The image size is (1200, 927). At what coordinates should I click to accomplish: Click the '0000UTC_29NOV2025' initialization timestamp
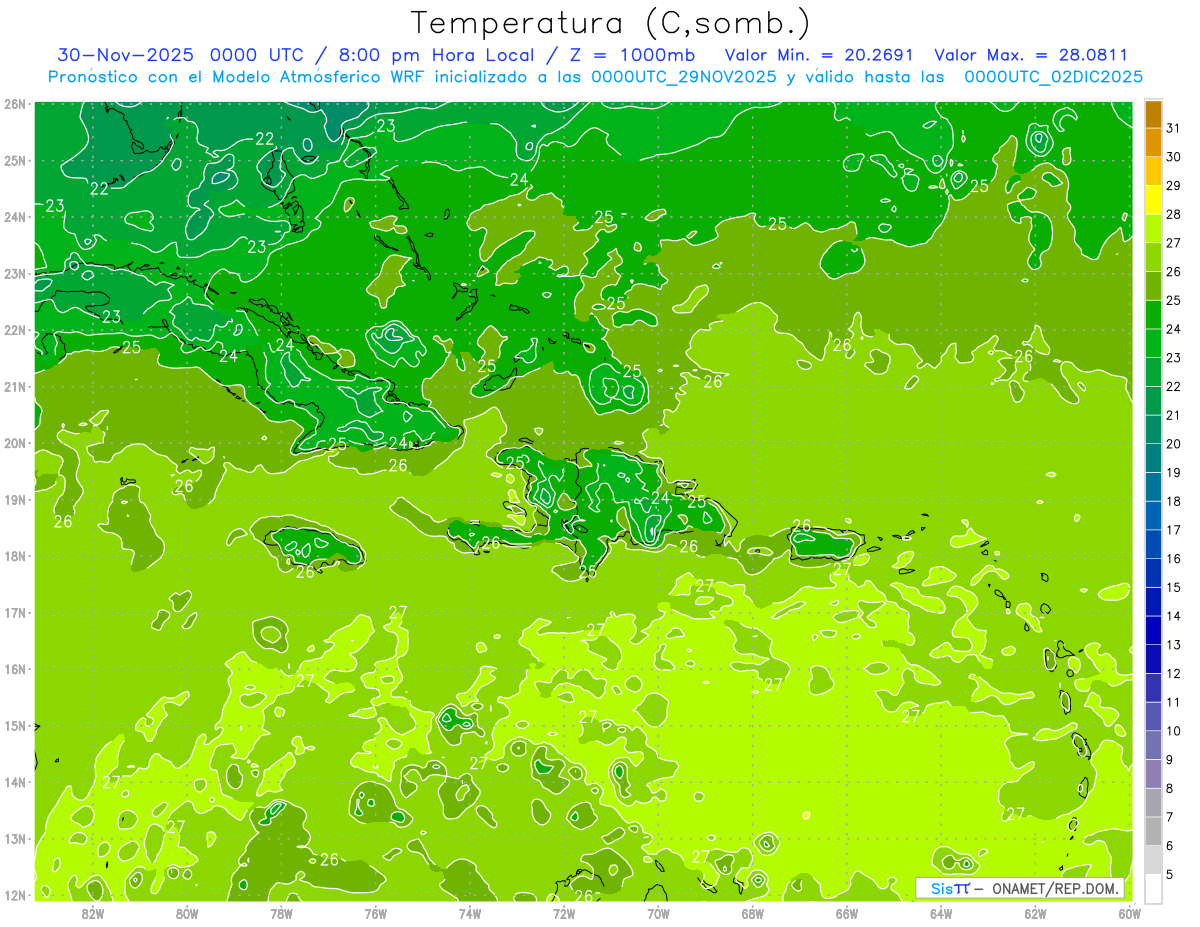[x=684, y=77]
